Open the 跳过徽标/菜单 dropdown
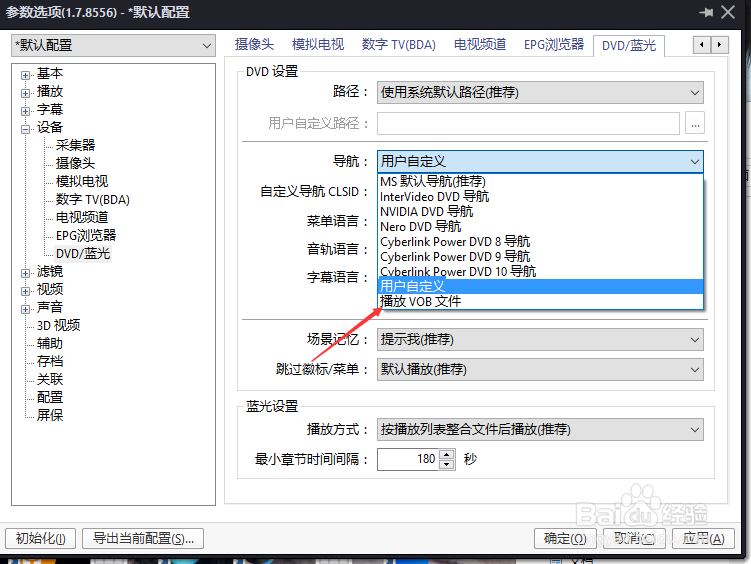The height and width of the screenshot is (564, 751). click(x=540, y=370)
